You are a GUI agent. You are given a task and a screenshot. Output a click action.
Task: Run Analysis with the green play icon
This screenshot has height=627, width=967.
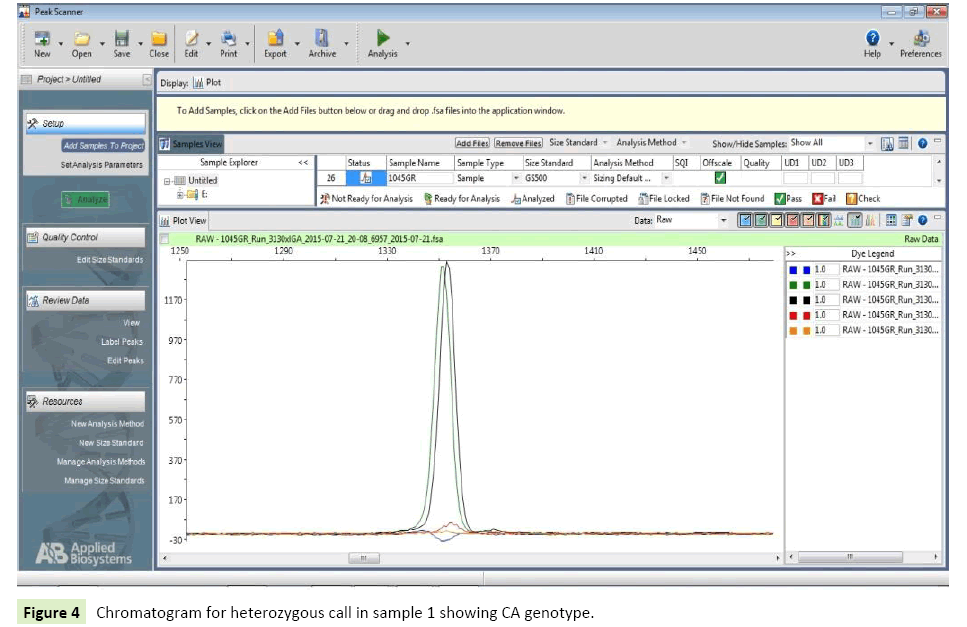tap(382, 39)
